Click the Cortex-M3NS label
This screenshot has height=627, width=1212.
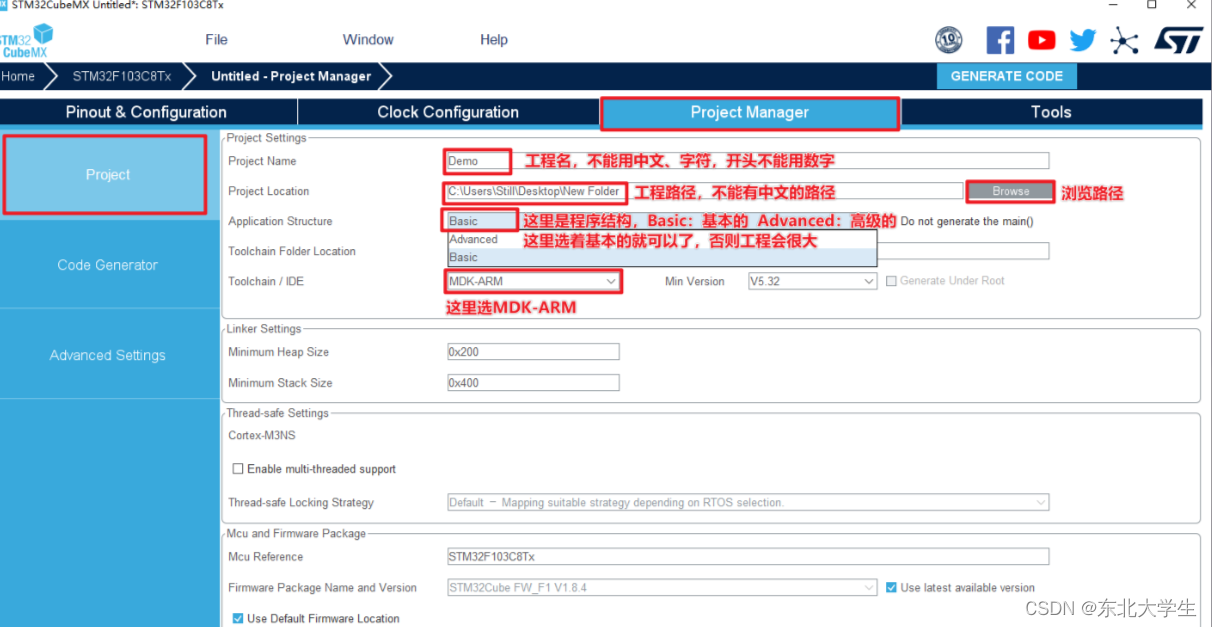(x=262, y=436)
